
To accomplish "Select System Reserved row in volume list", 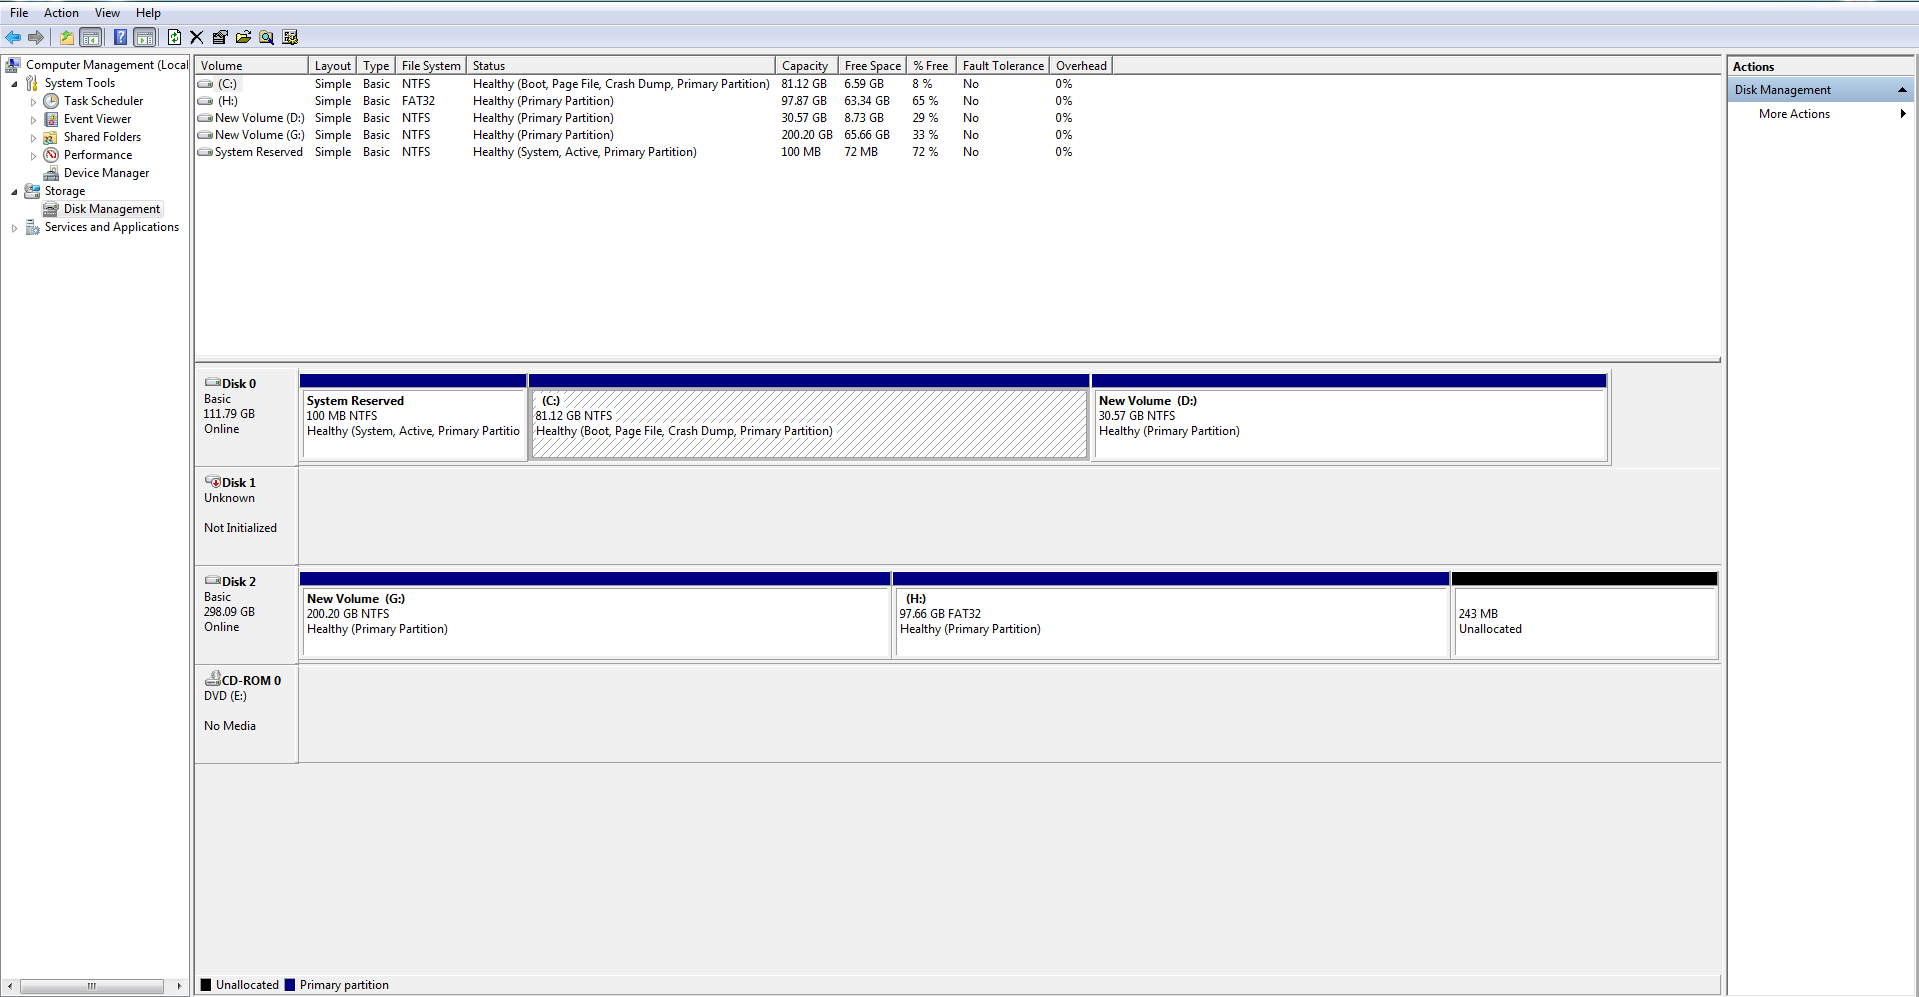I will 258,152.
